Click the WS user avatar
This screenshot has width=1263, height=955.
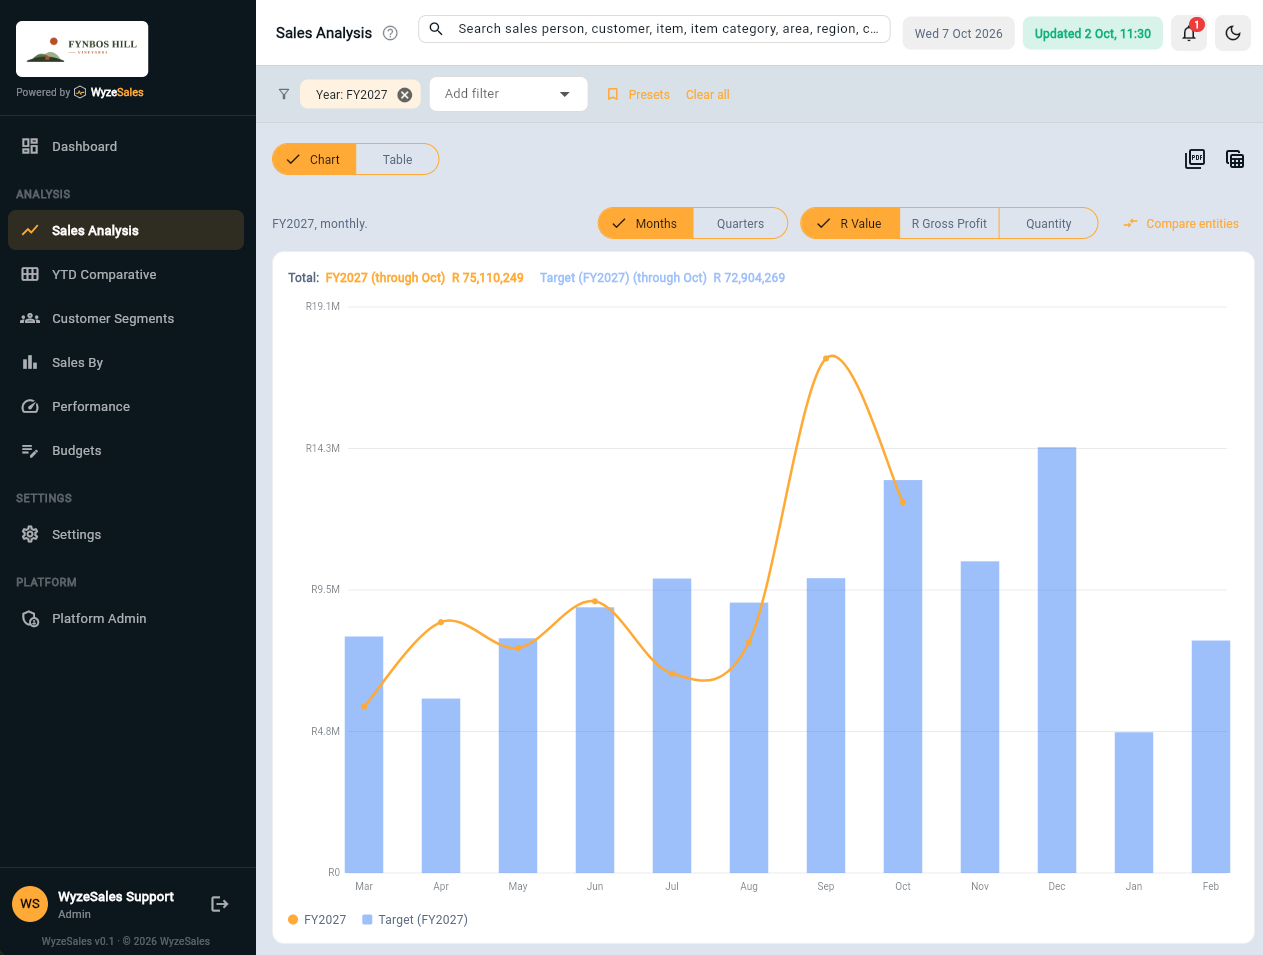30,904
